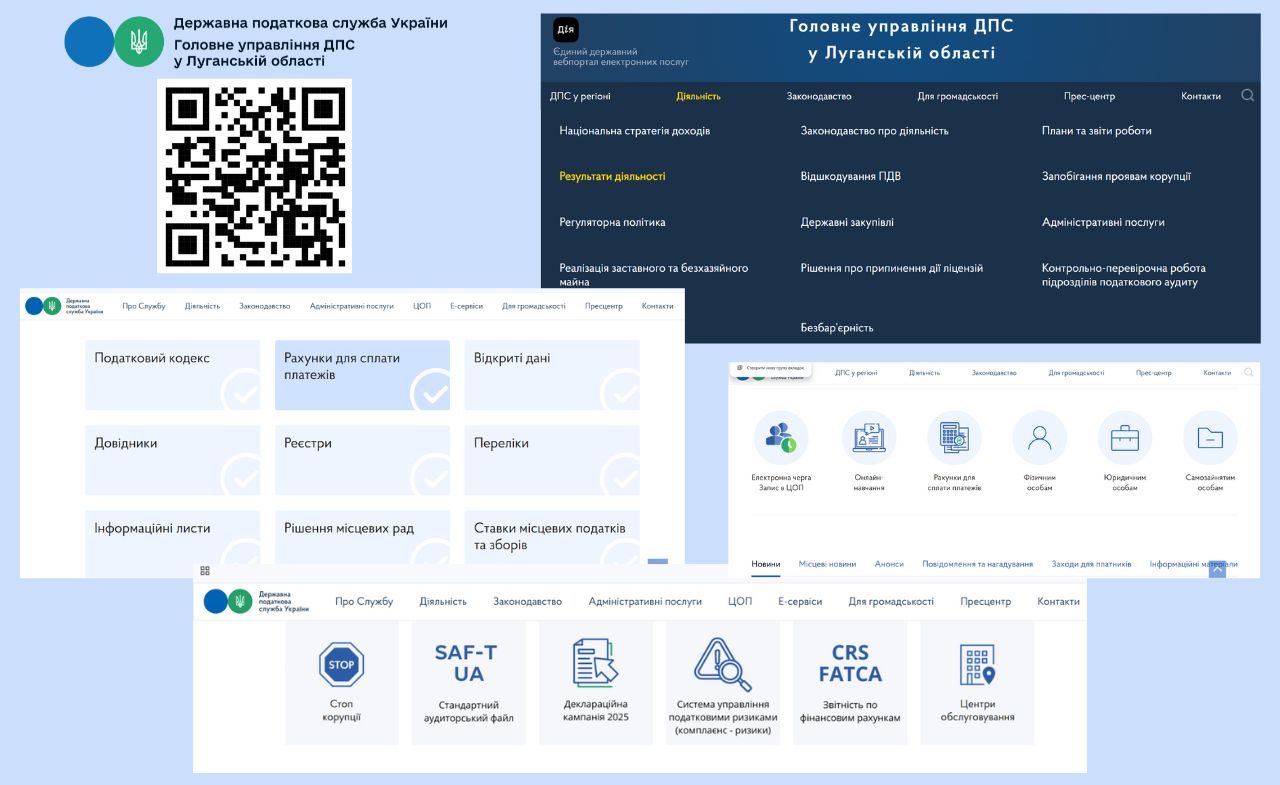This screenshot has width=1280, height=785.
Task: Click the tax service logo in bottom window
Action: point(256,601)
